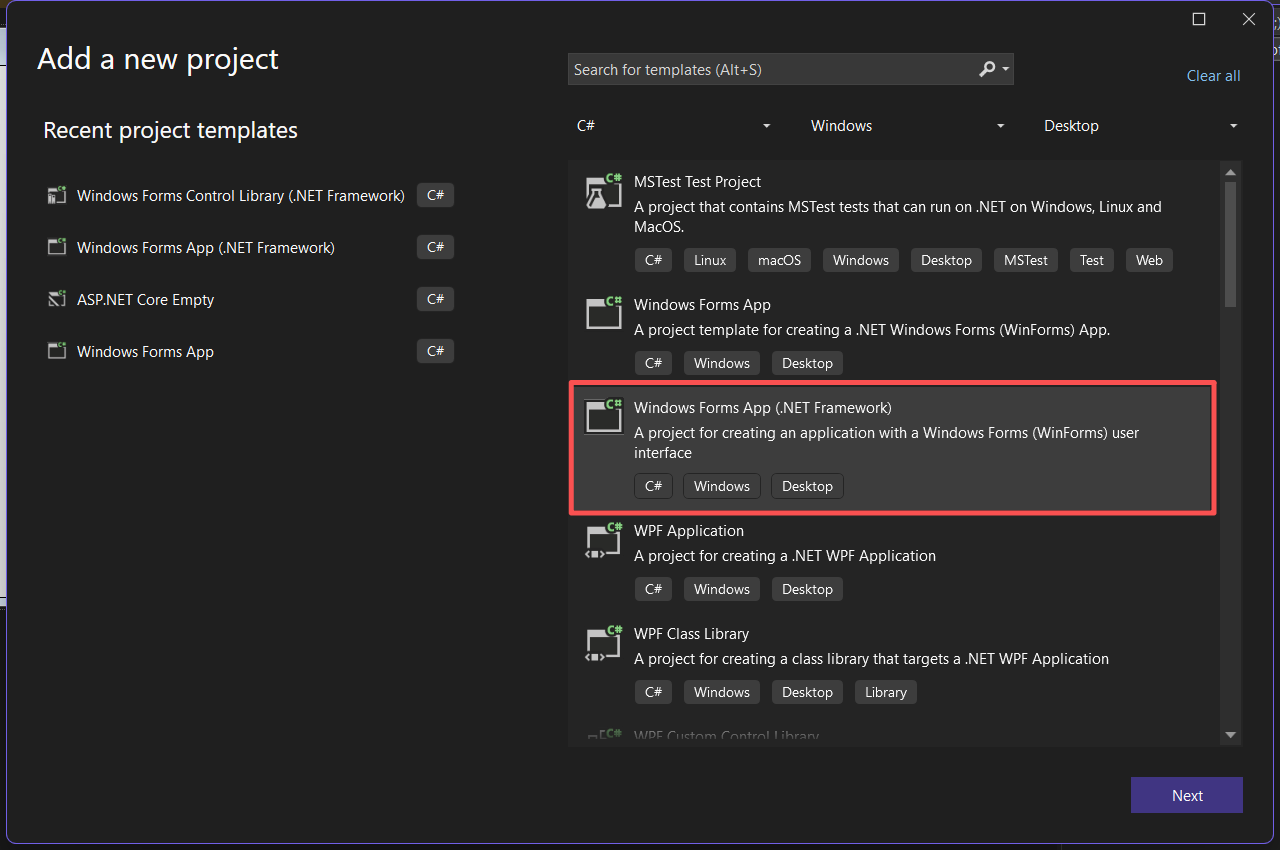Viewport: 1280px width, 850px height.
Task: Select the WPF Class Library title
Action: [x=691, y=634]
